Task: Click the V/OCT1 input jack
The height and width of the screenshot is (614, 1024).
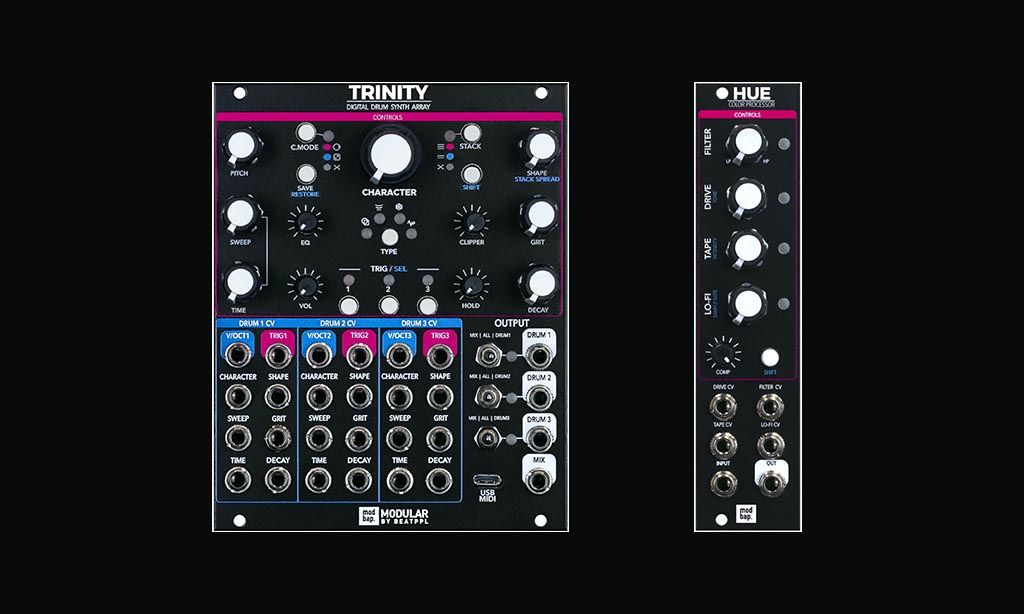Action: point(238,355)
